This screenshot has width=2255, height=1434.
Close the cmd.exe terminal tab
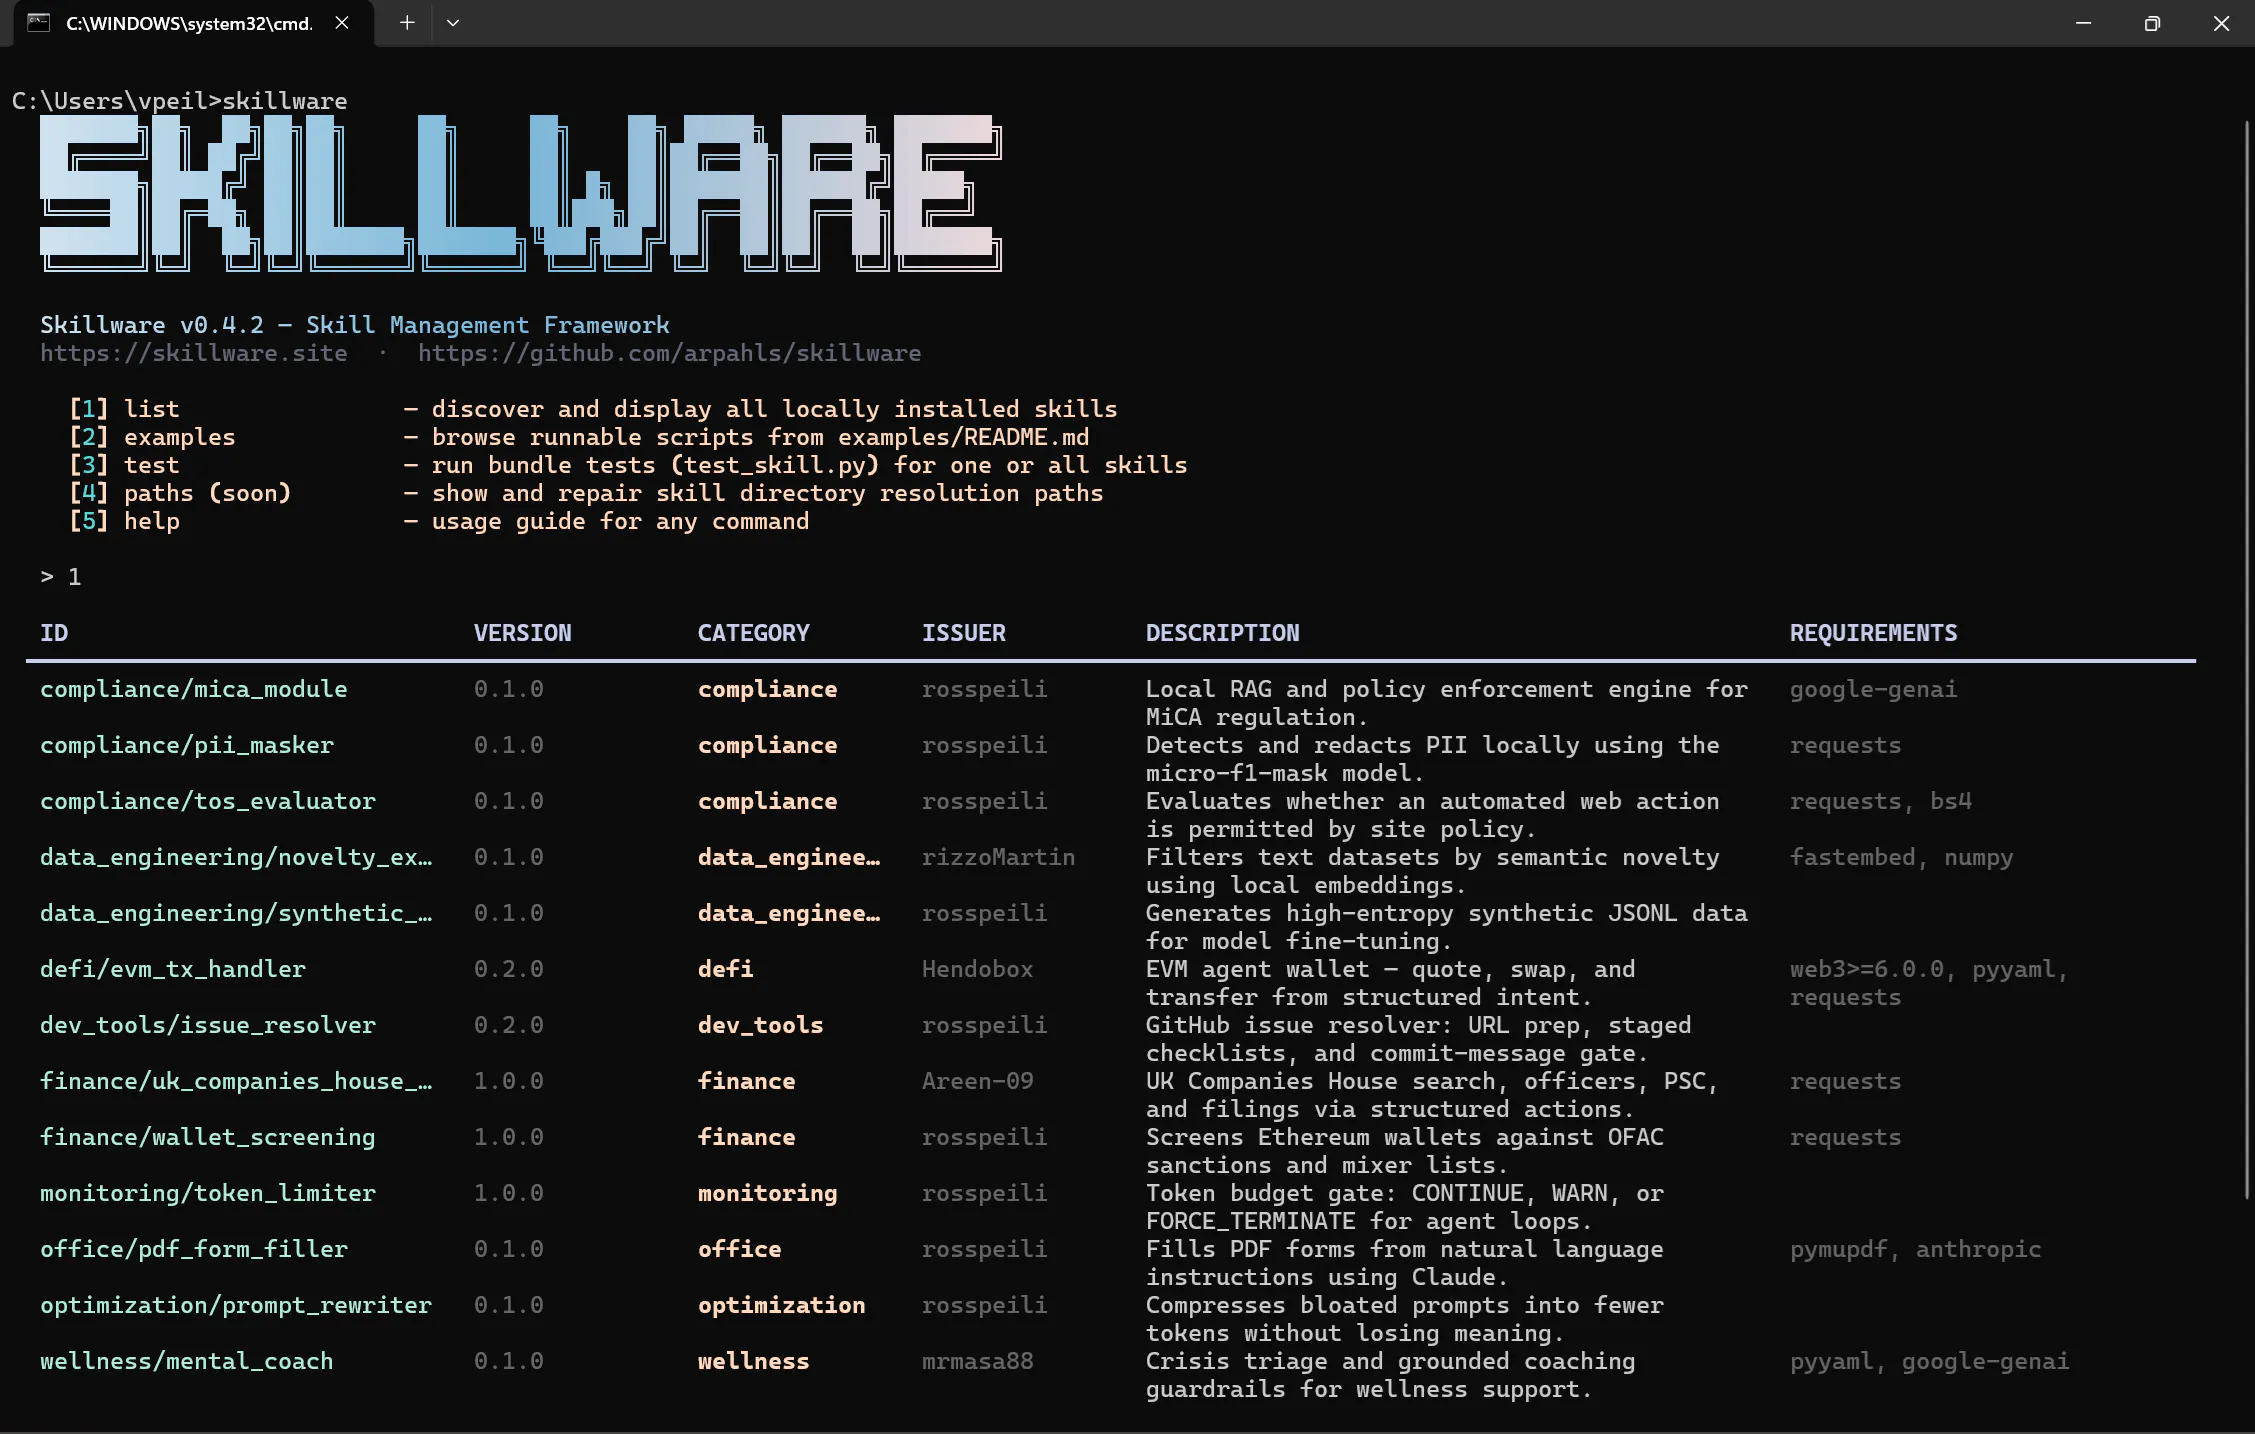[x=342, y=23]
